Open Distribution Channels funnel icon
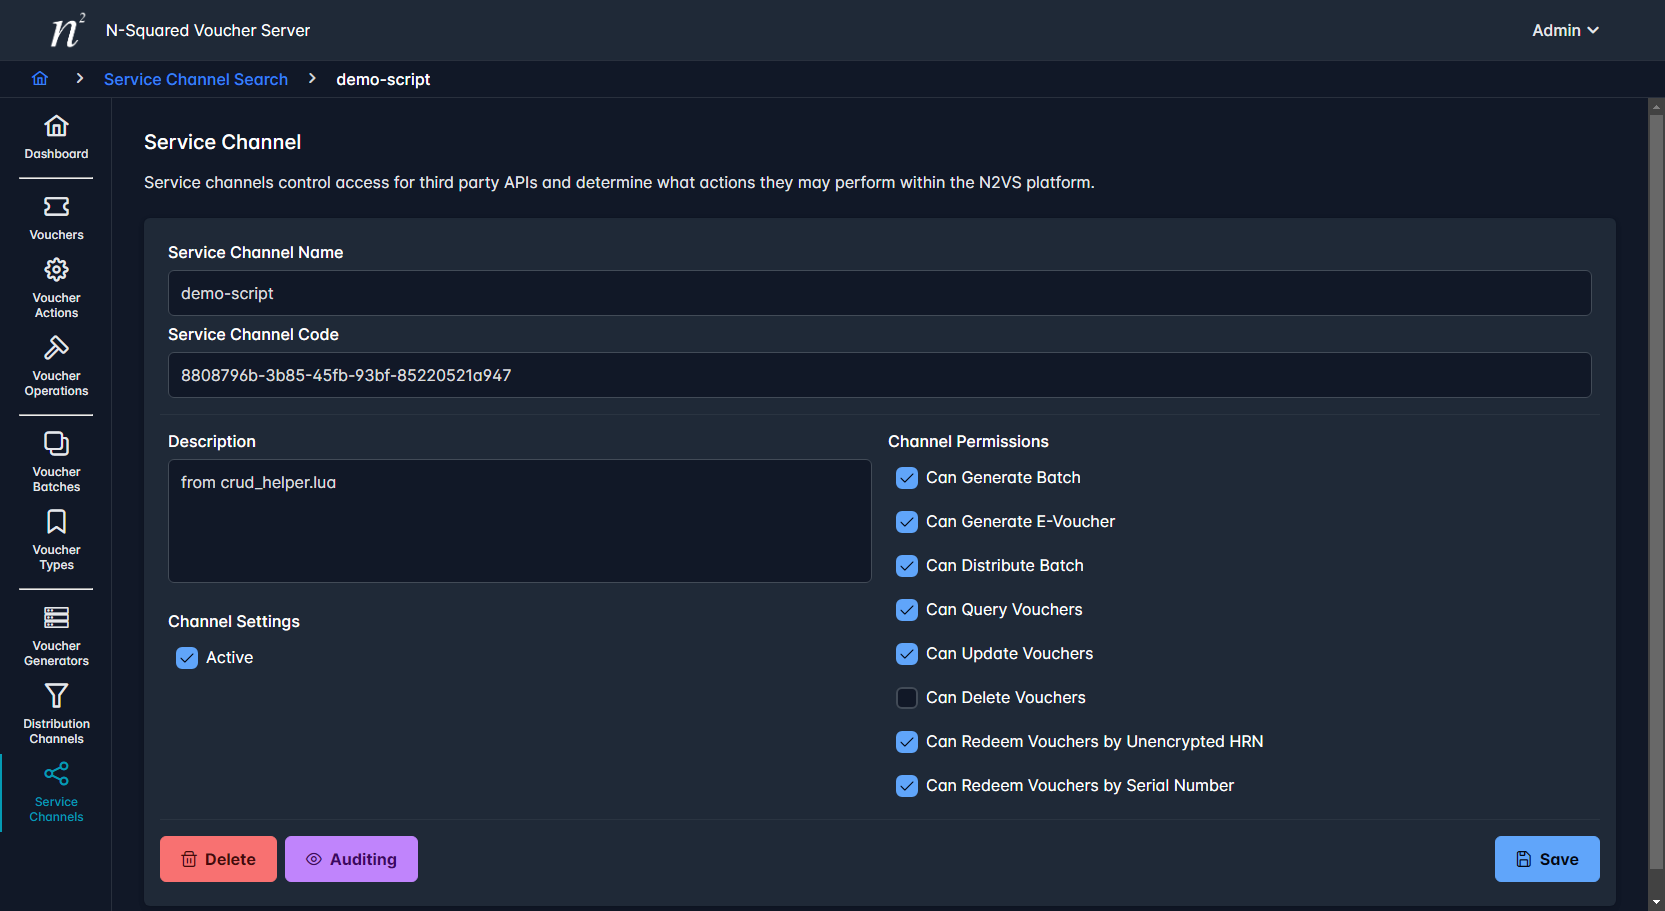Screen dimensions: 1665x911 coord(56,696)
